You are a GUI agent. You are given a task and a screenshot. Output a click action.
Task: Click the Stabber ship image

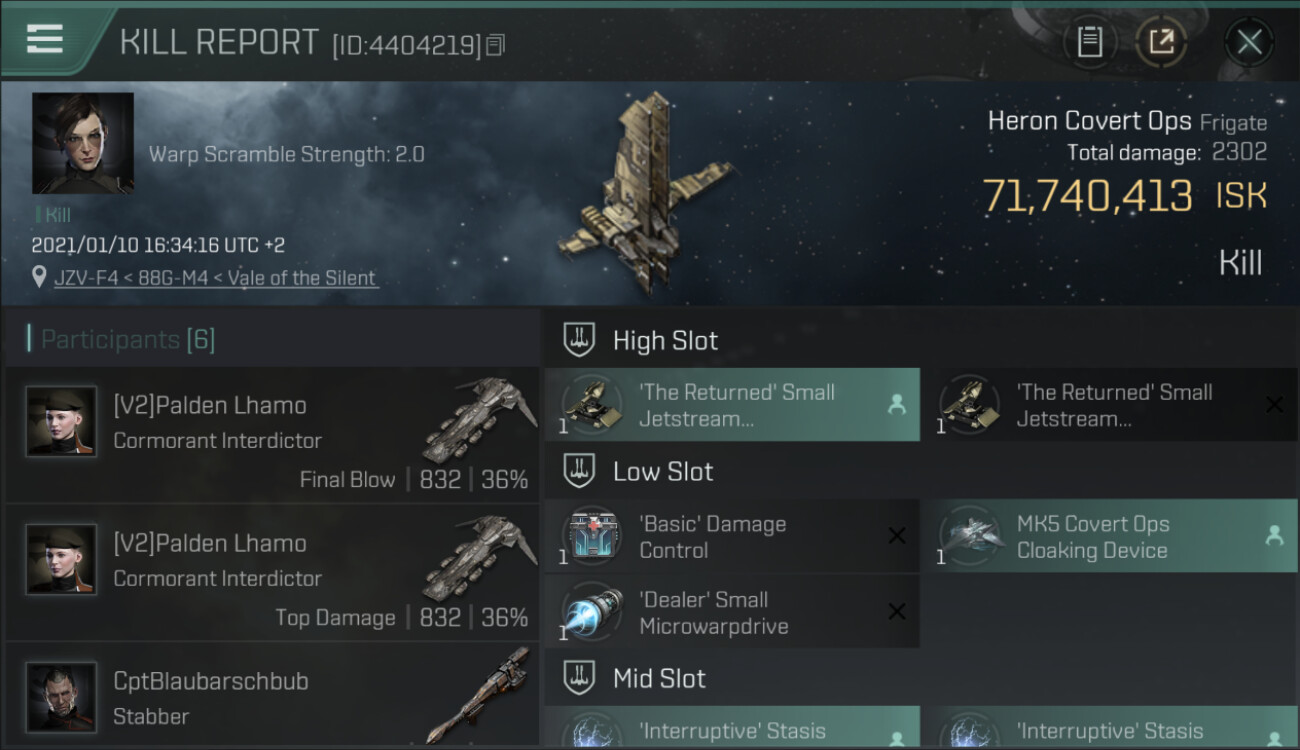click(477, 695)
